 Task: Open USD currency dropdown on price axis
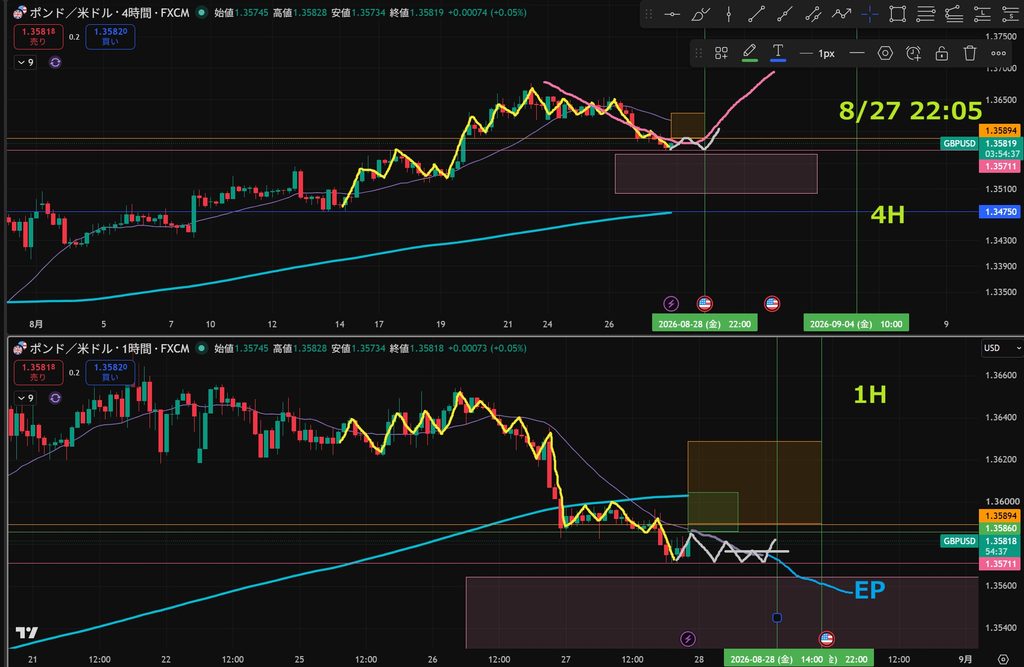pyautogui.click(x=1002, y=348)
